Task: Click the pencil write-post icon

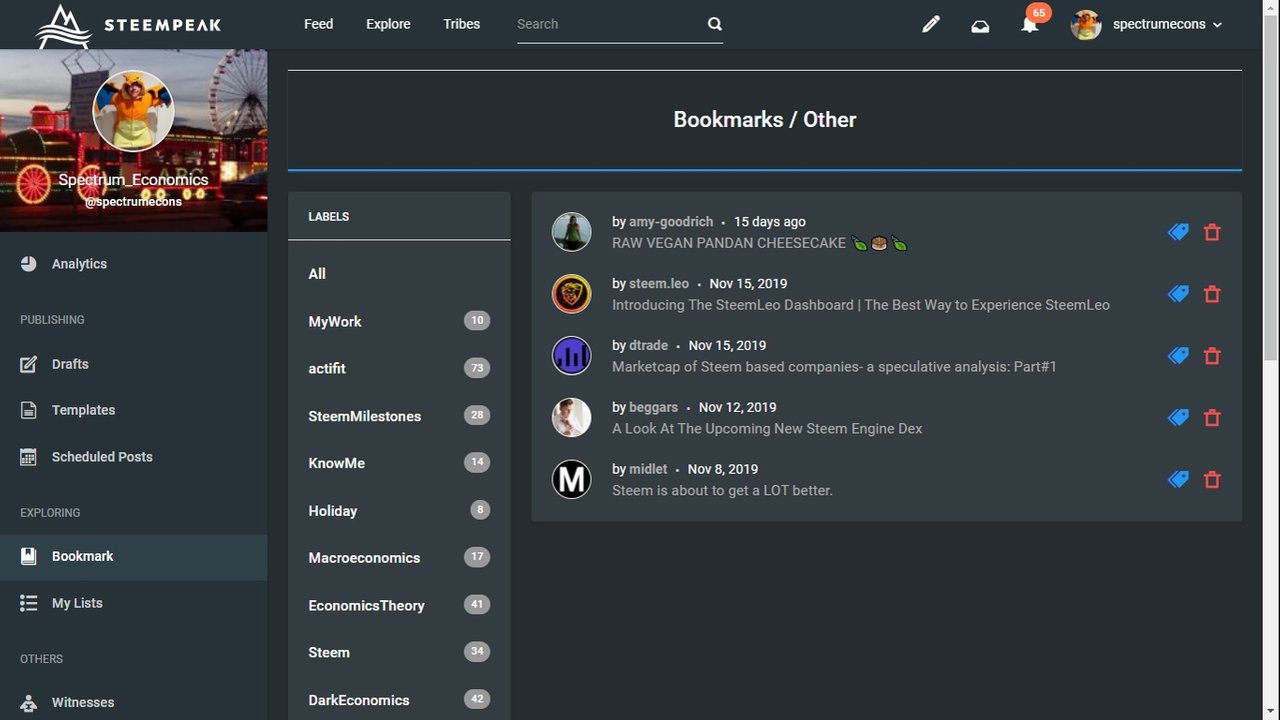Action: (x=931, y=25)
